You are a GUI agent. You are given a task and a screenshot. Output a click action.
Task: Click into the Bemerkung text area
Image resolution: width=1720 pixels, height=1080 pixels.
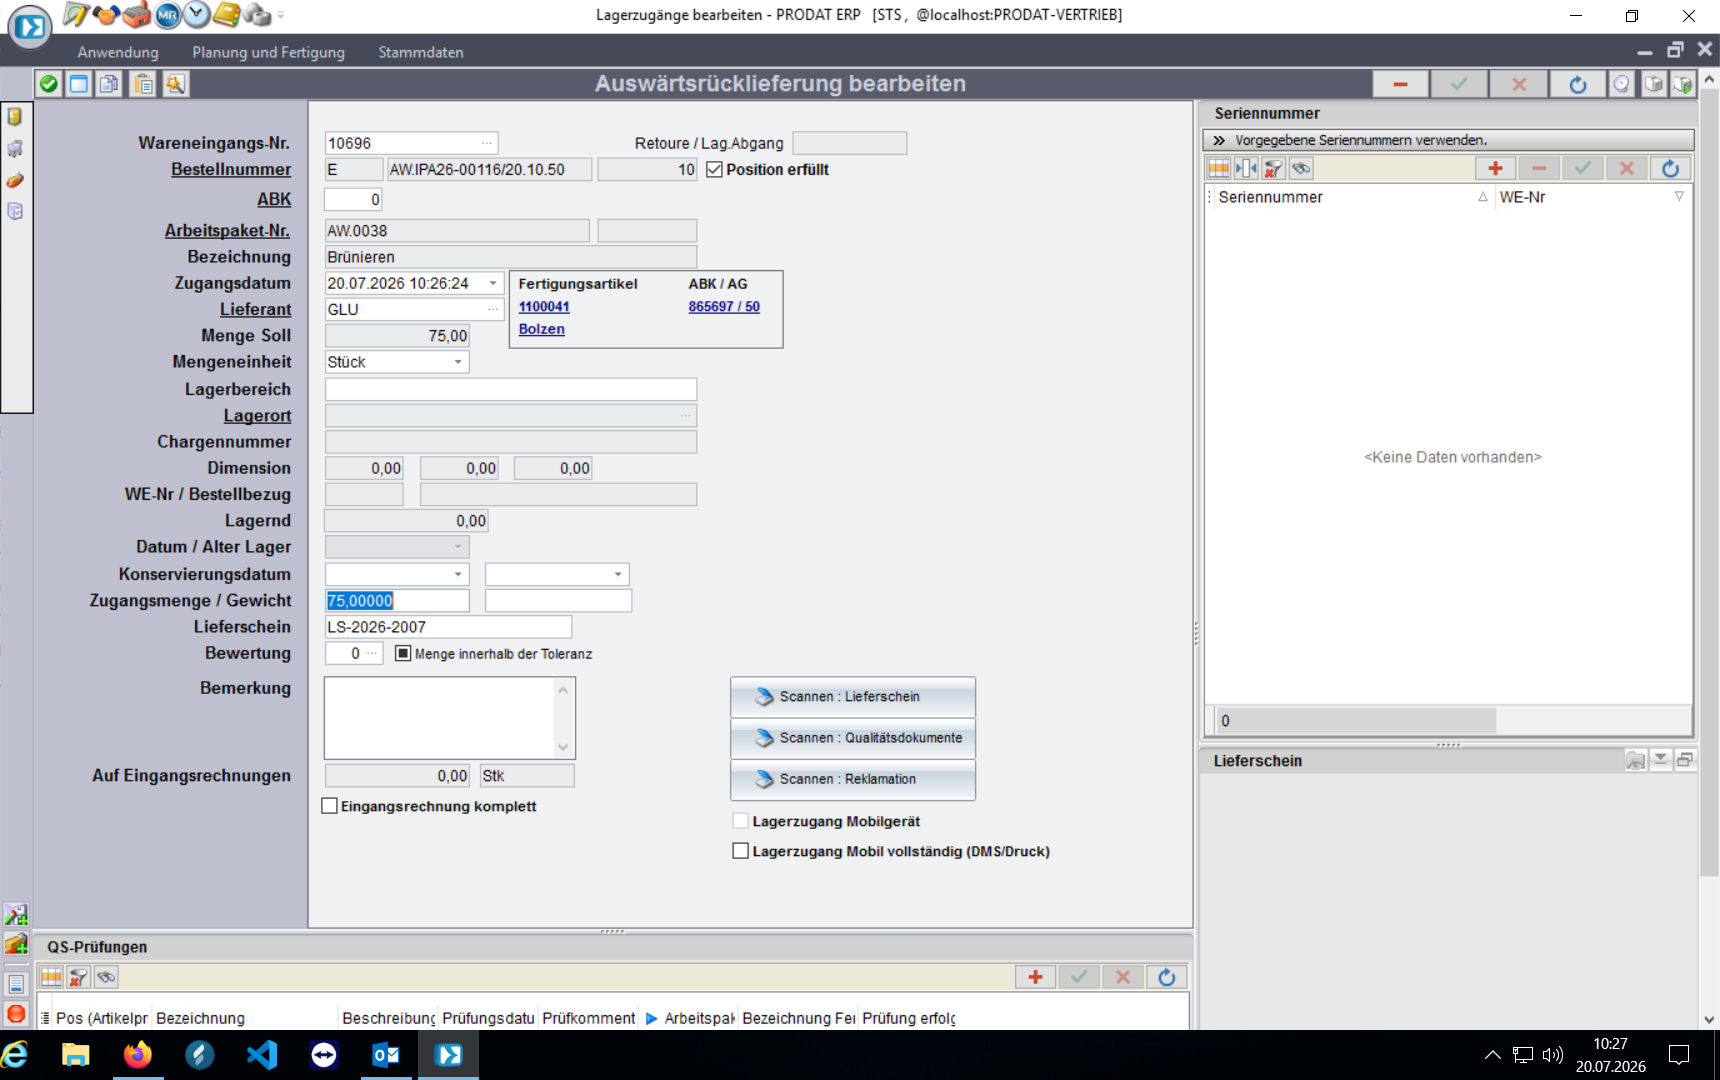coord(440,718)
